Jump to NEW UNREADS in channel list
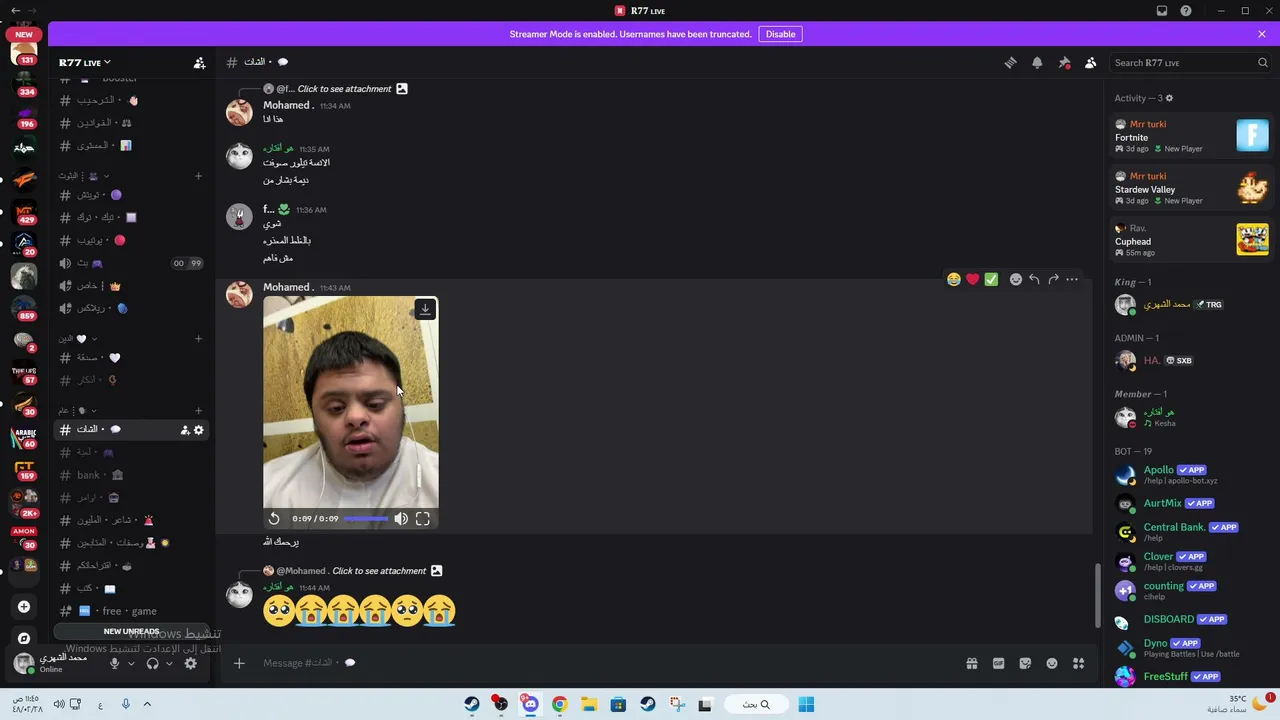Screen dimensions: 1280x720 click(131, 631)
